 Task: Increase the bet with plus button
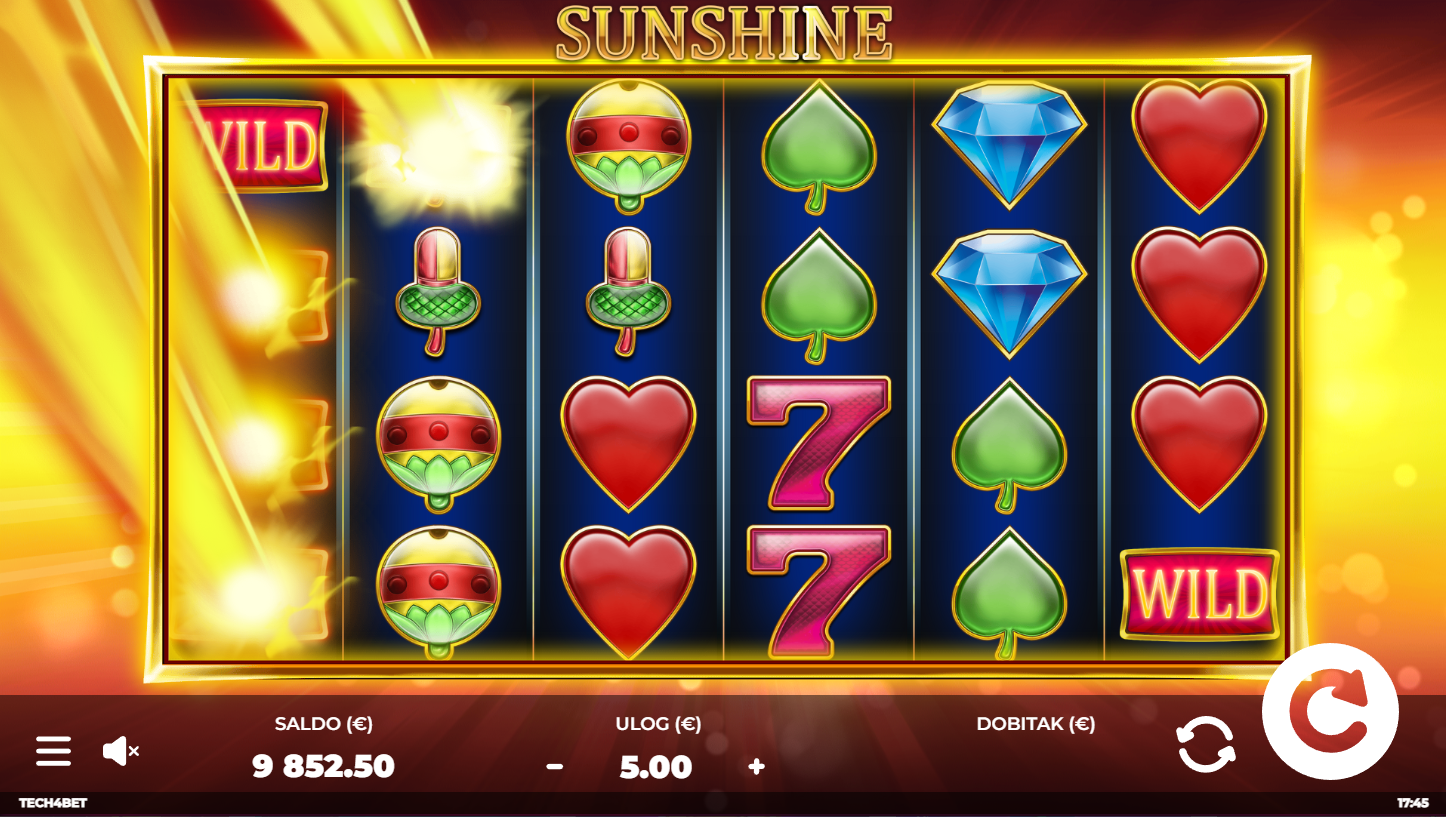[x=757, y=767]
